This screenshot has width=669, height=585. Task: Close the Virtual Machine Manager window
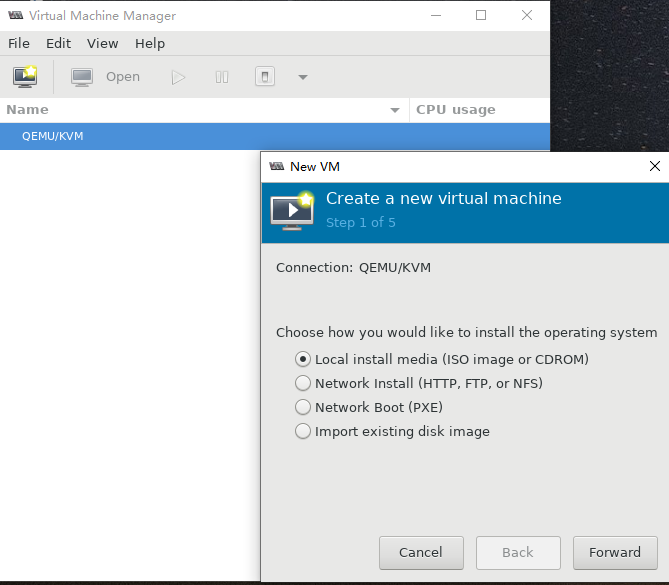click(526, 15)
